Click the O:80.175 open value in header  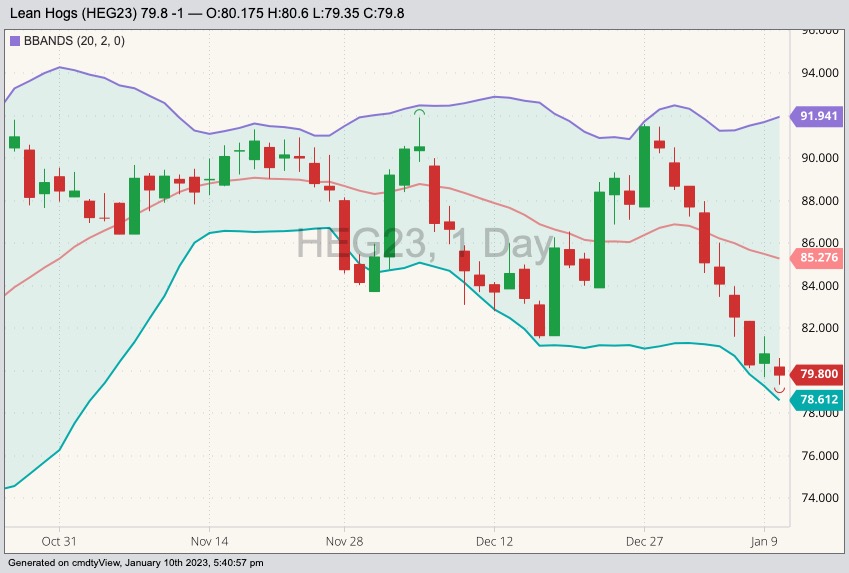235,13
